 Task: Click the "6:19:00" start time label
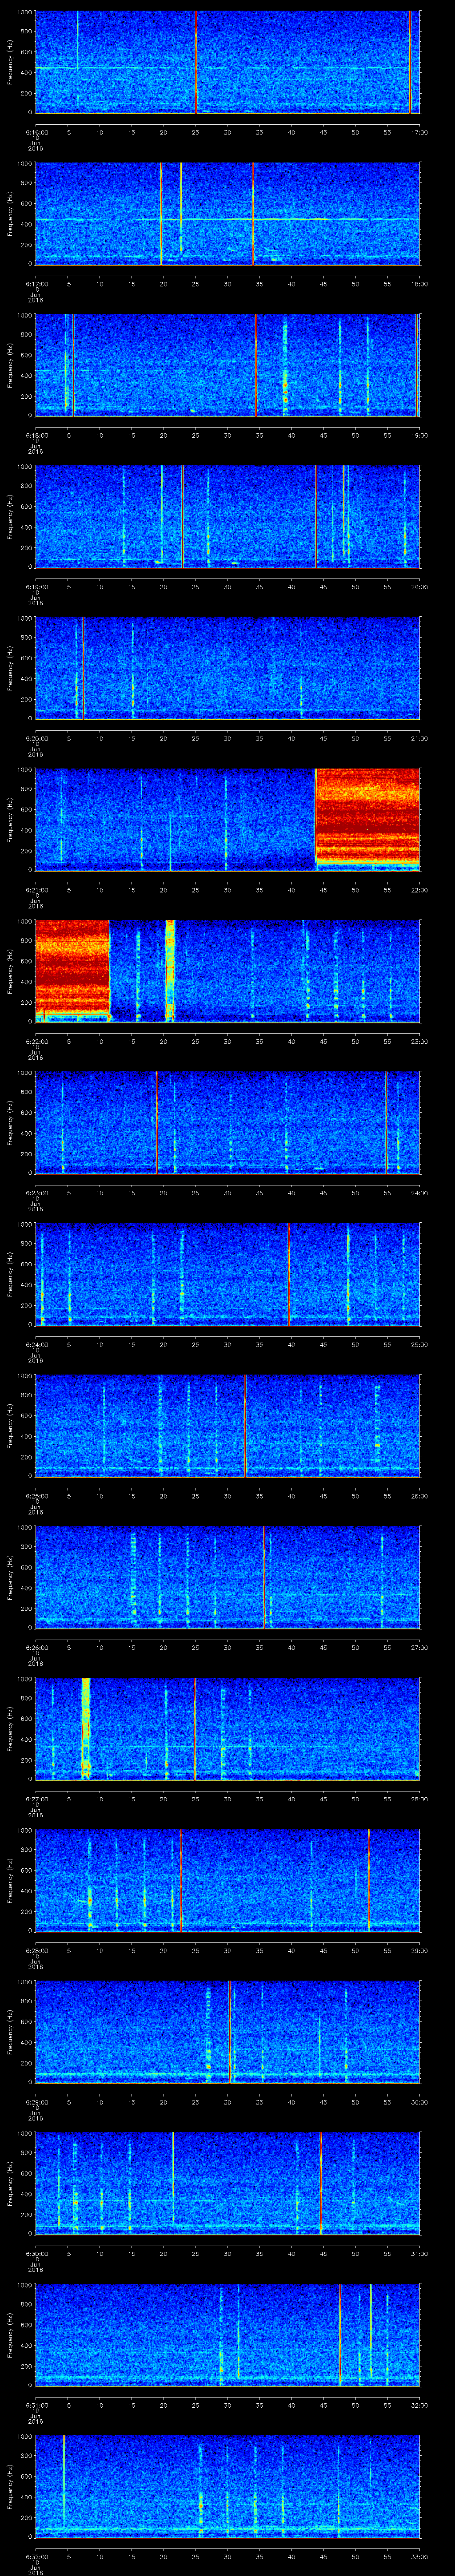pyautogui.click(x=36, y=587)
